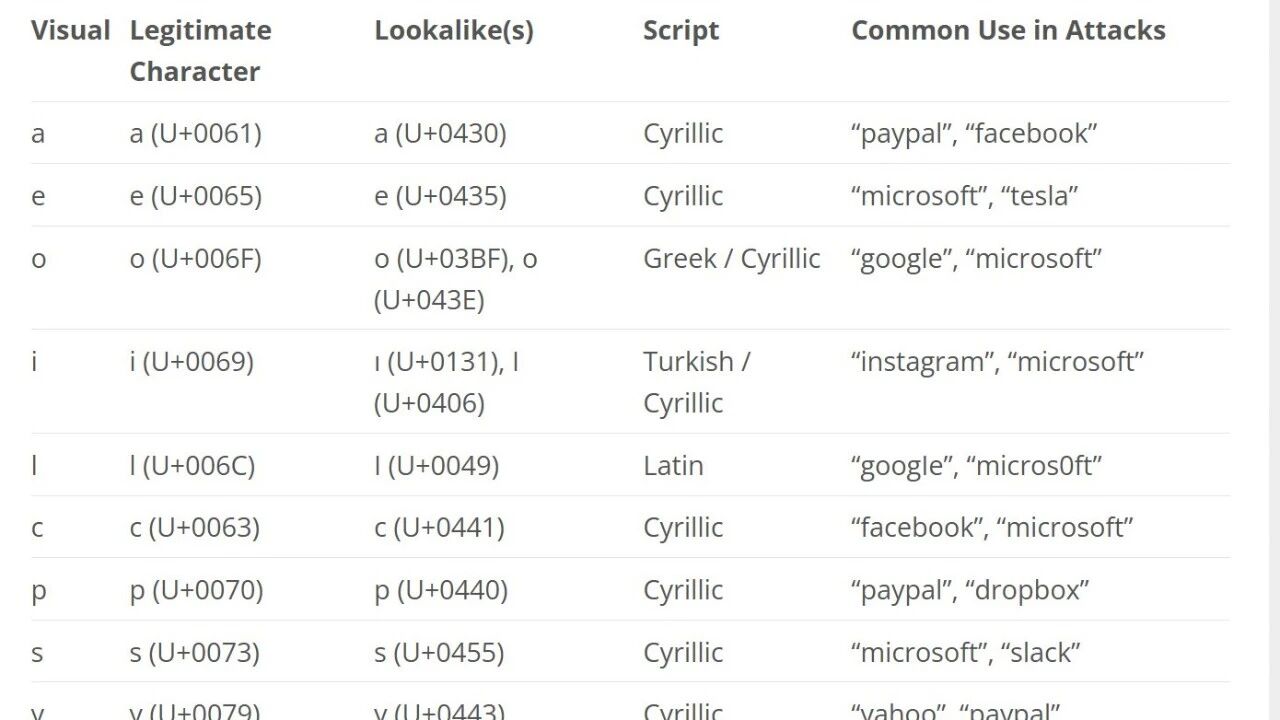Click the Script column header
The height and width of the screenshot is (720, 1280).
[x=681, y=30]
